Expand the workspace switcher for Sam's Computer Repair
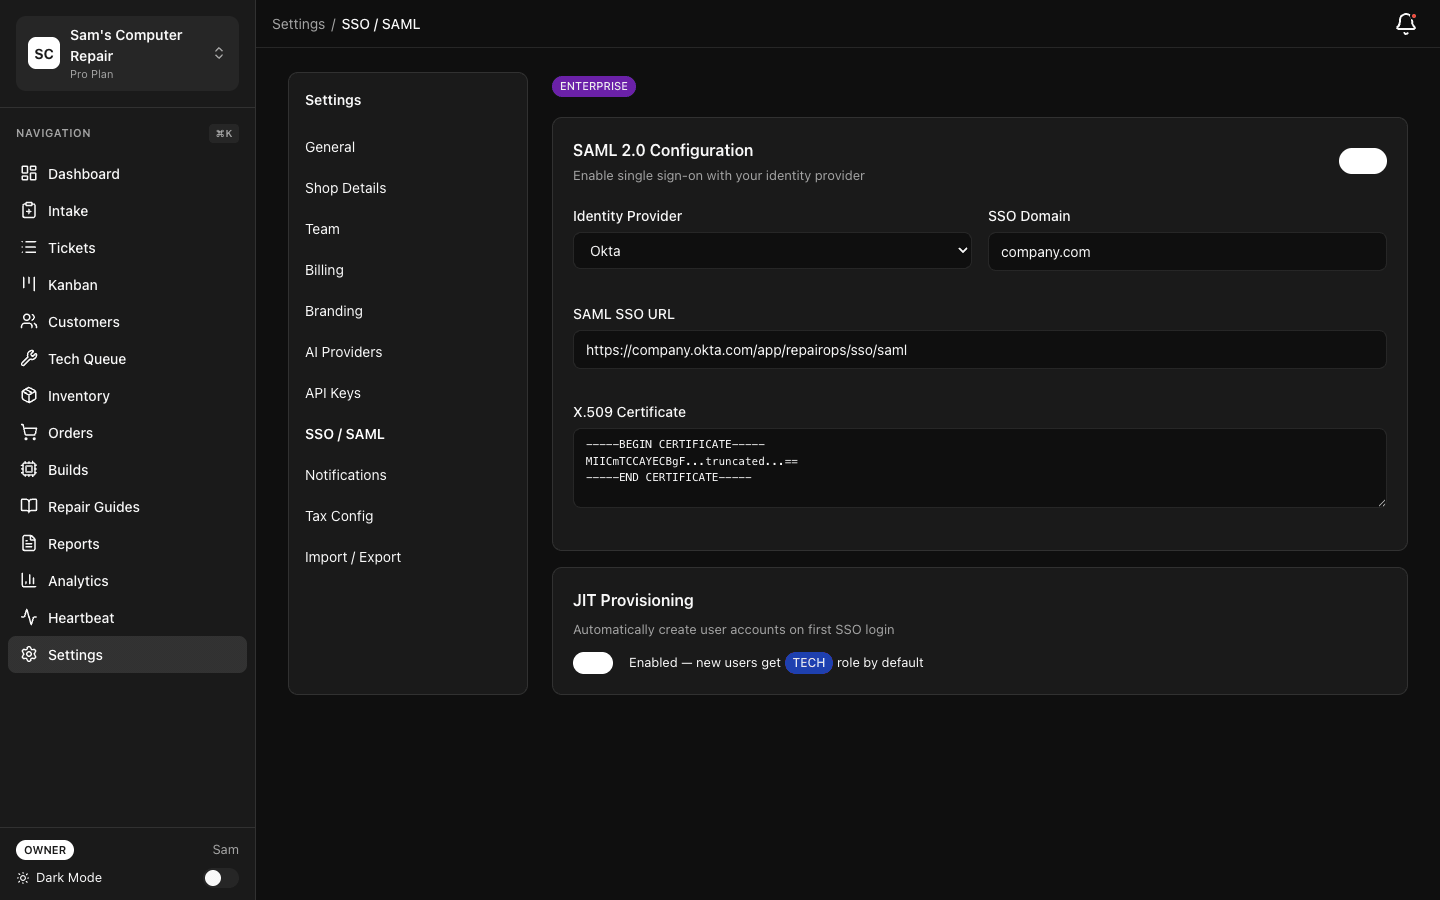 (219, 53)
